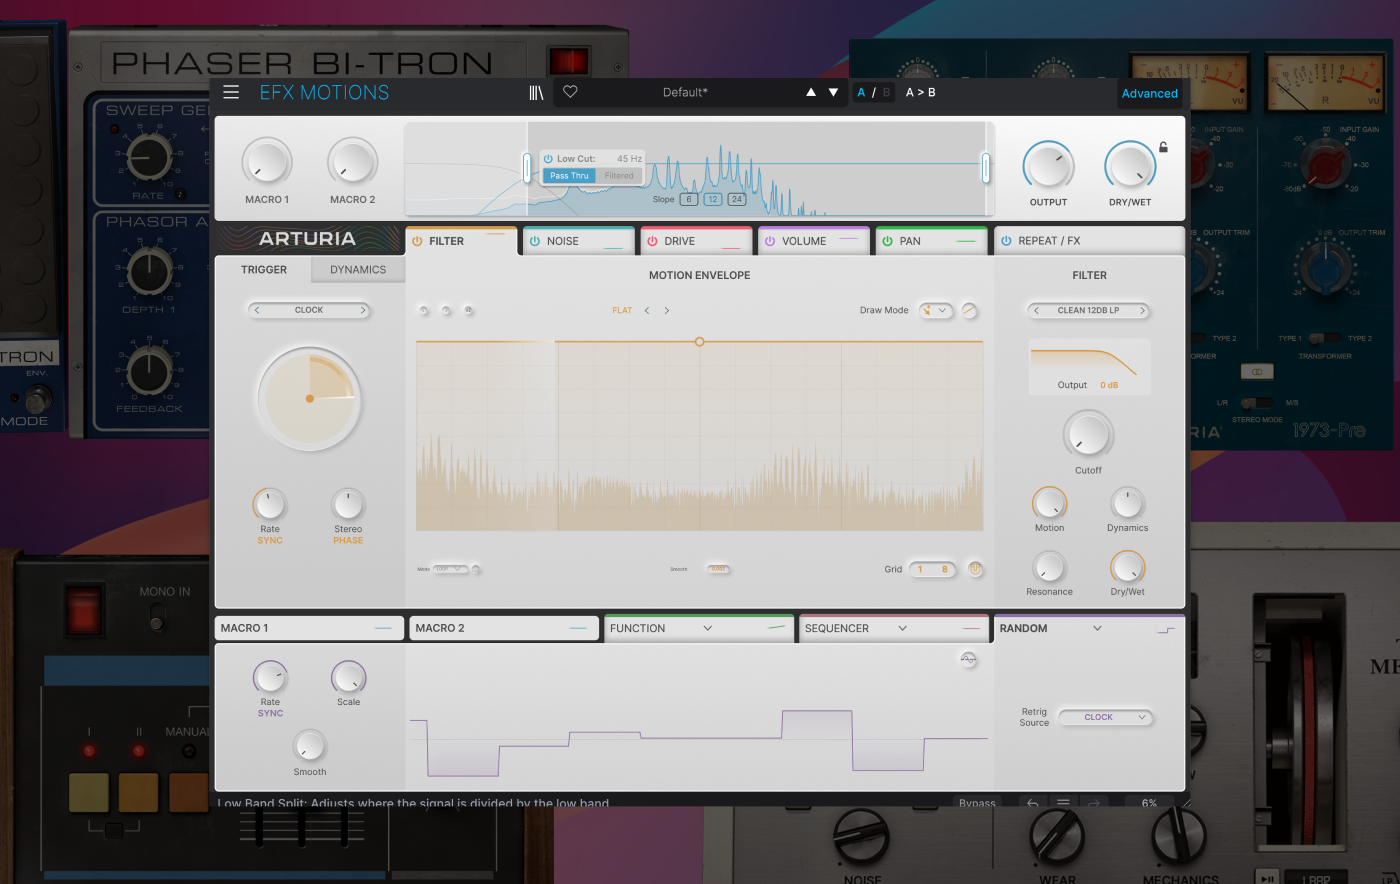The height and width of the screenshot is (884, 1400).
Task: Open the Default* preset name menu
Action: click(685, 92)
